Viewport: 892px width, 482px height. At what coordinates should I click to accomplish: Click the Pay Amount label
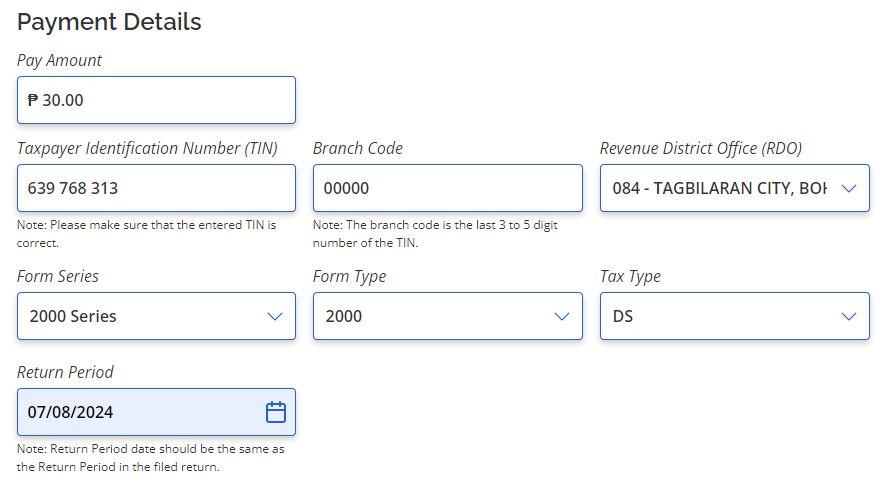point(59,60)
